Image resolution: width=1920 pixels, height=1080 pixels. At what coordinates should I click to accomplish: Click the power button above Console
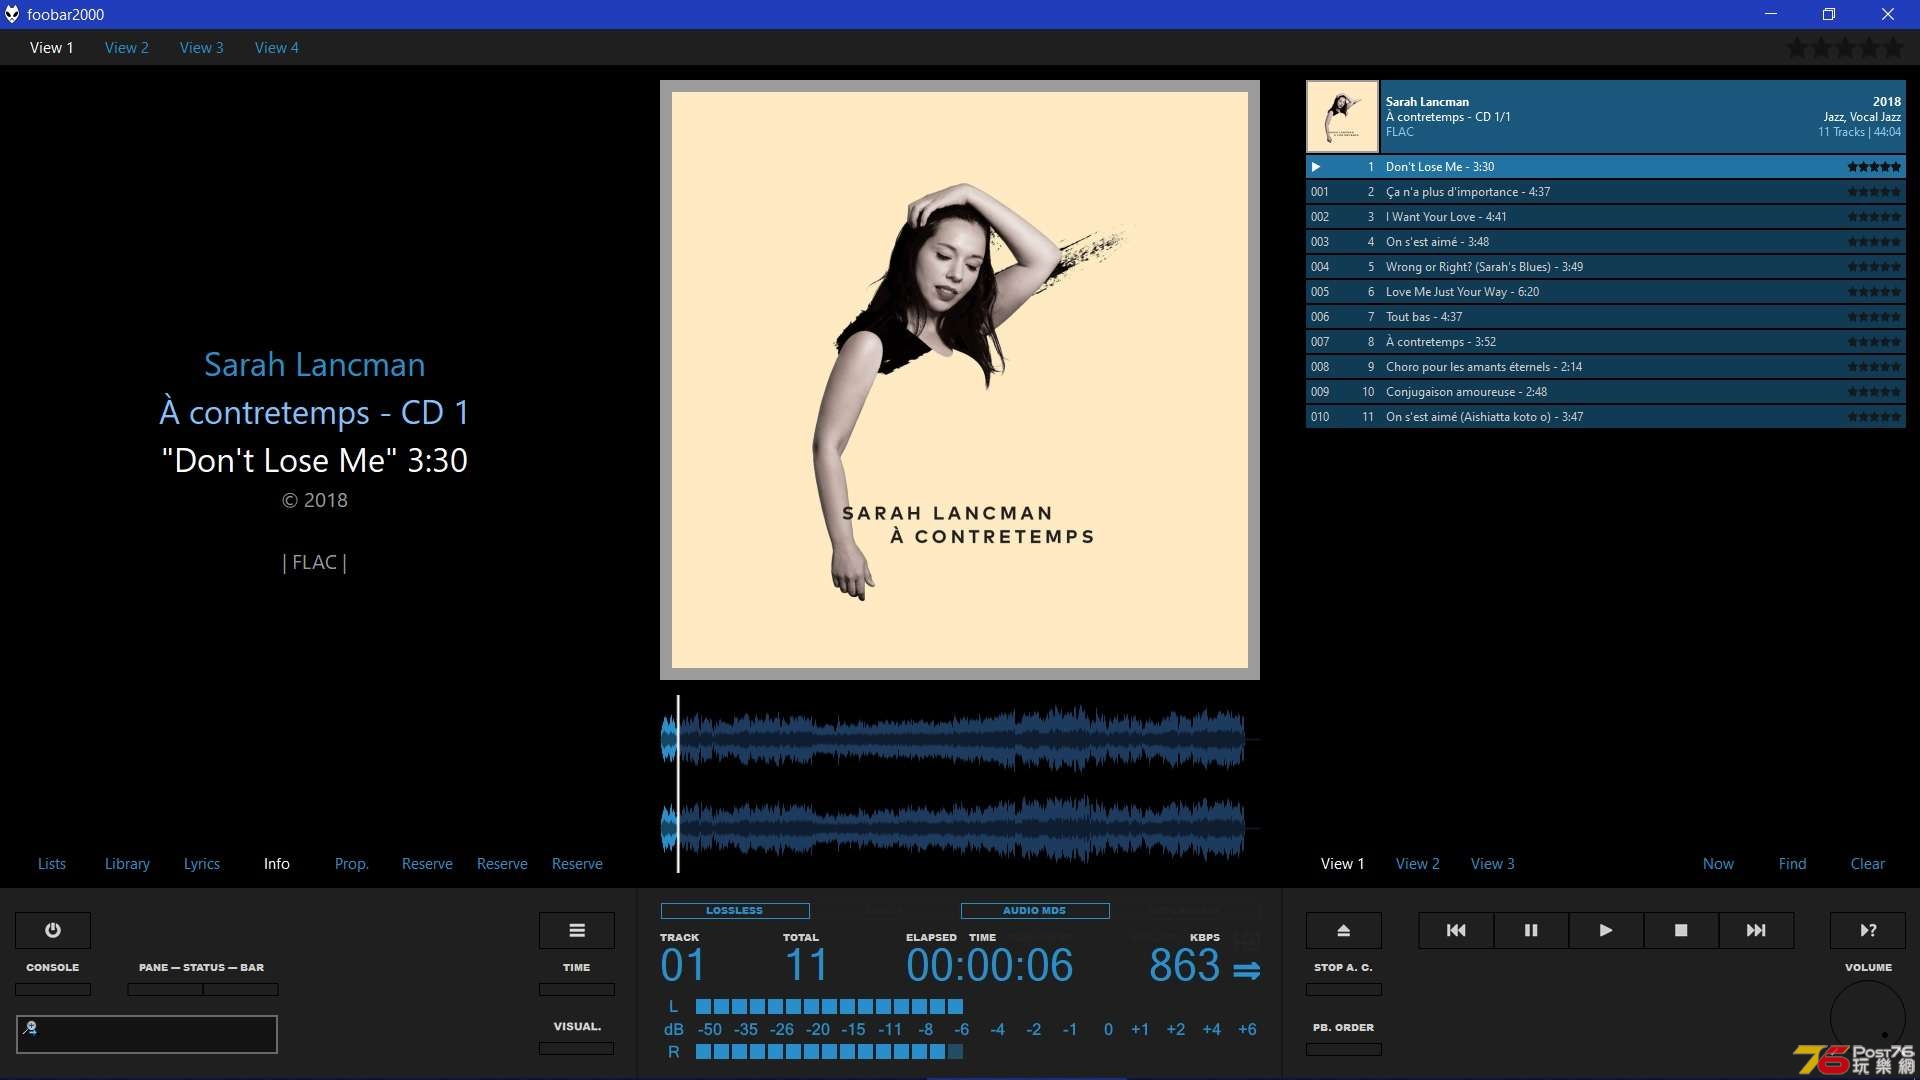(53, 930)
